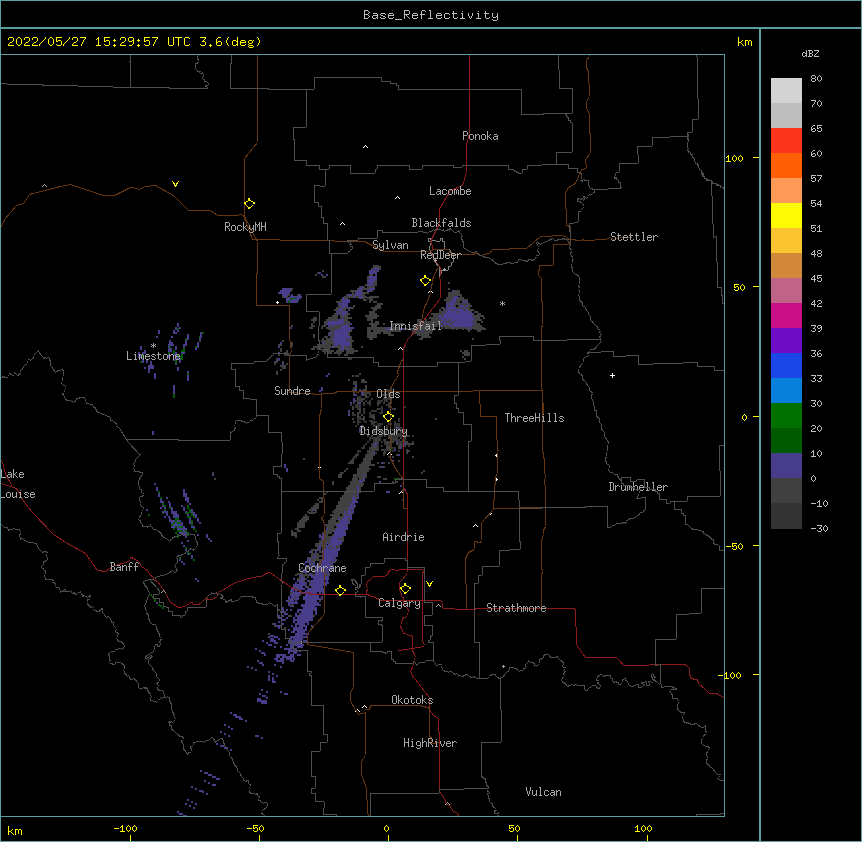This screenshot has width=862, height=842.
Task: Click the blue 36 dBZ legend swatch
Action: point(786,365)
